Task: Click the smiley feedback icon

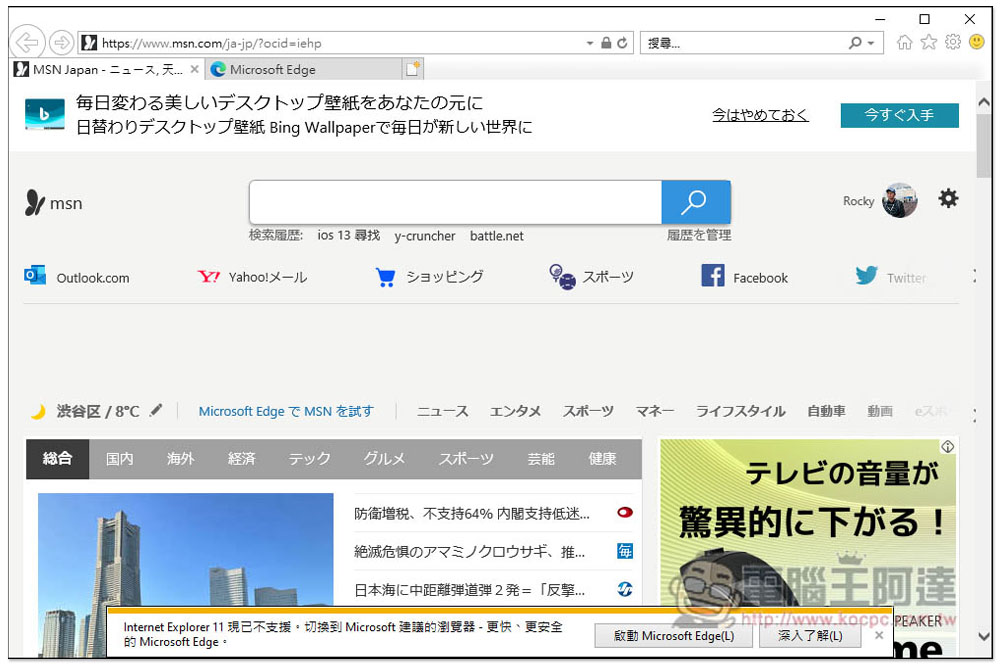Action: [x=976, y=42]
